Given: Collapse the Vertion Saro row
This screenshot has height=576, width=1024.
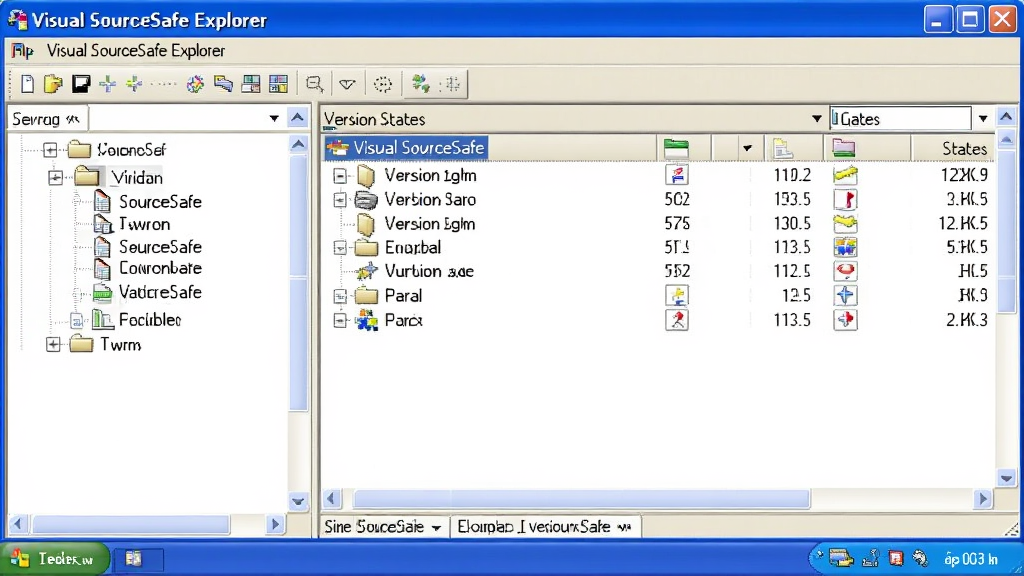Looking at the screenshot, I should point(340,199).
